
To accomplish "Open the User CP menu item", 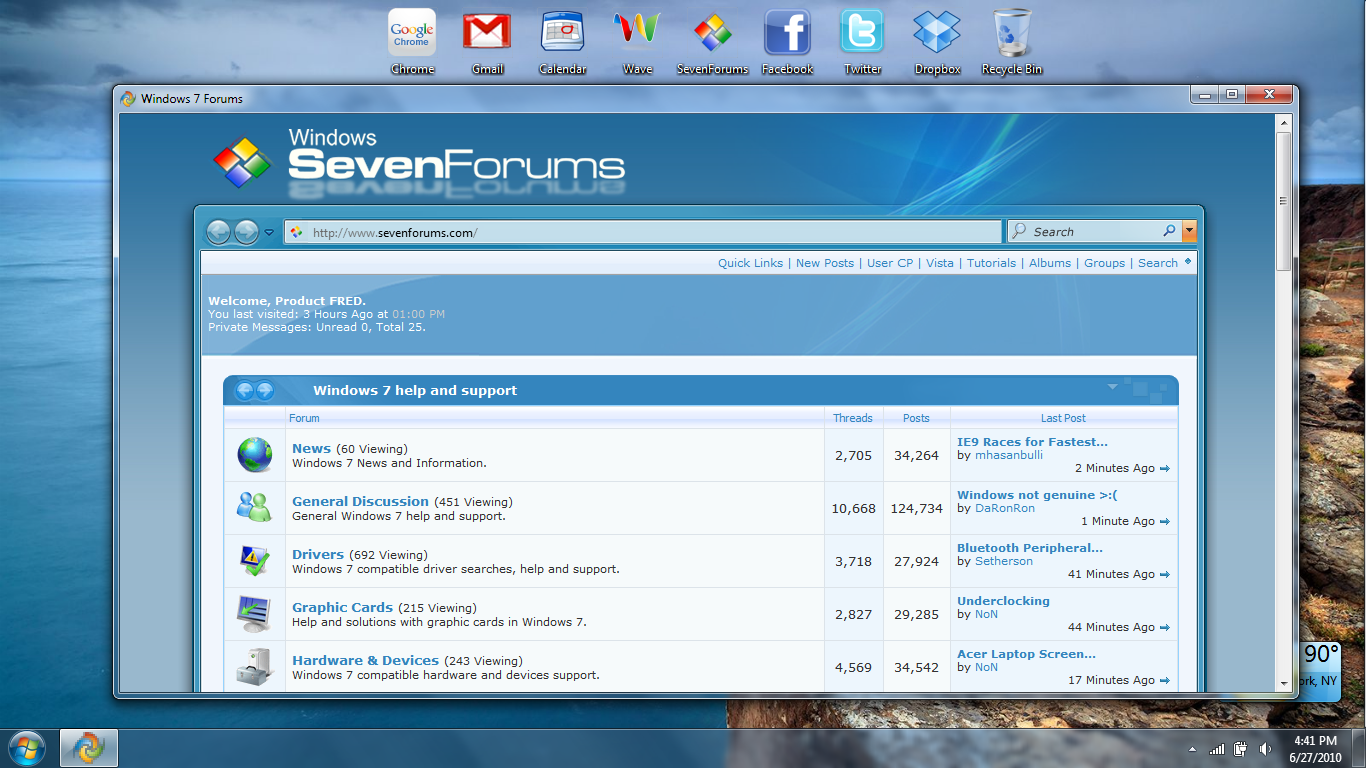I will click(x=890, y=263).
